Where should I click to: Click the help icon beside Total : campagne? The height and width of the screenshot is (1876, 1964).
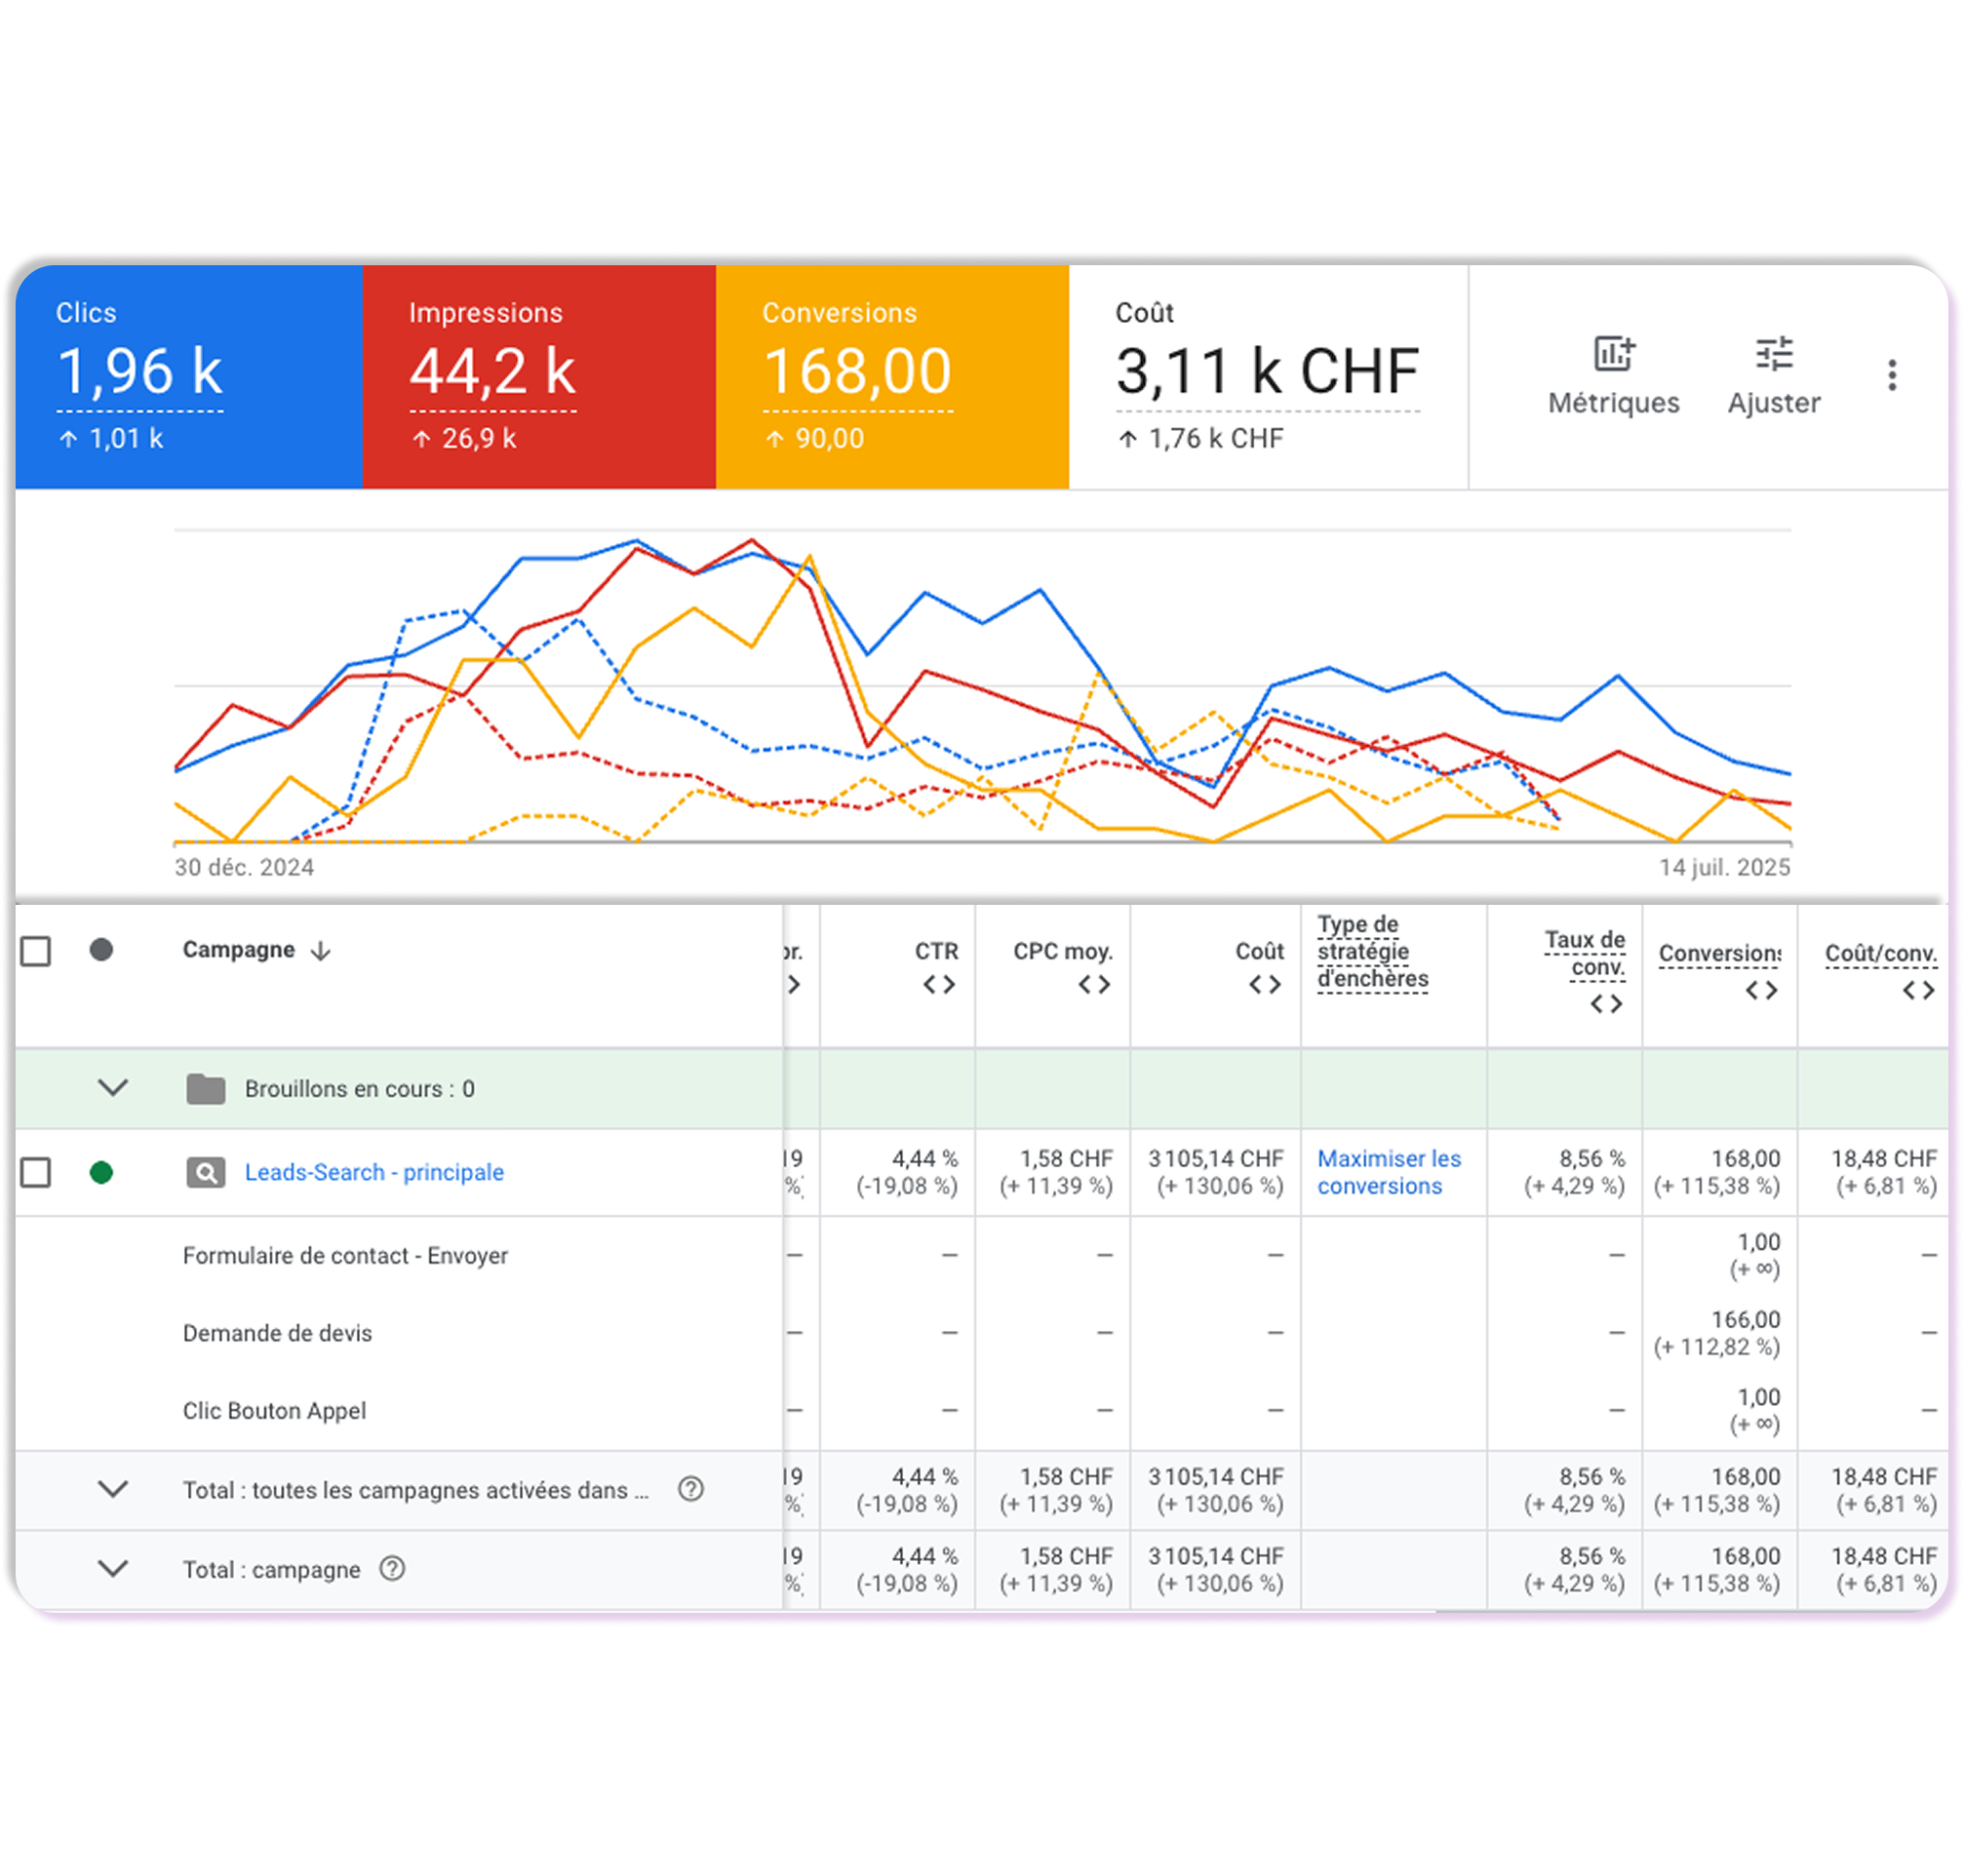[x=392, y=1568]
